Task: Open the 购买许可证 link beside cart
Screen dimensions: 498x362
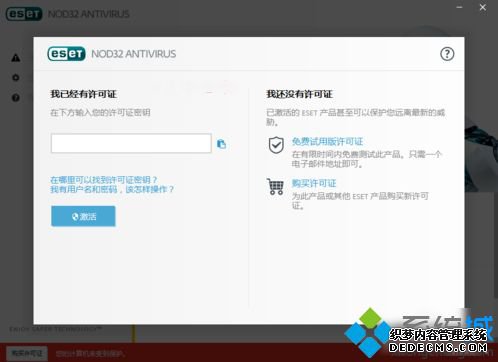Action: [314, 183]
